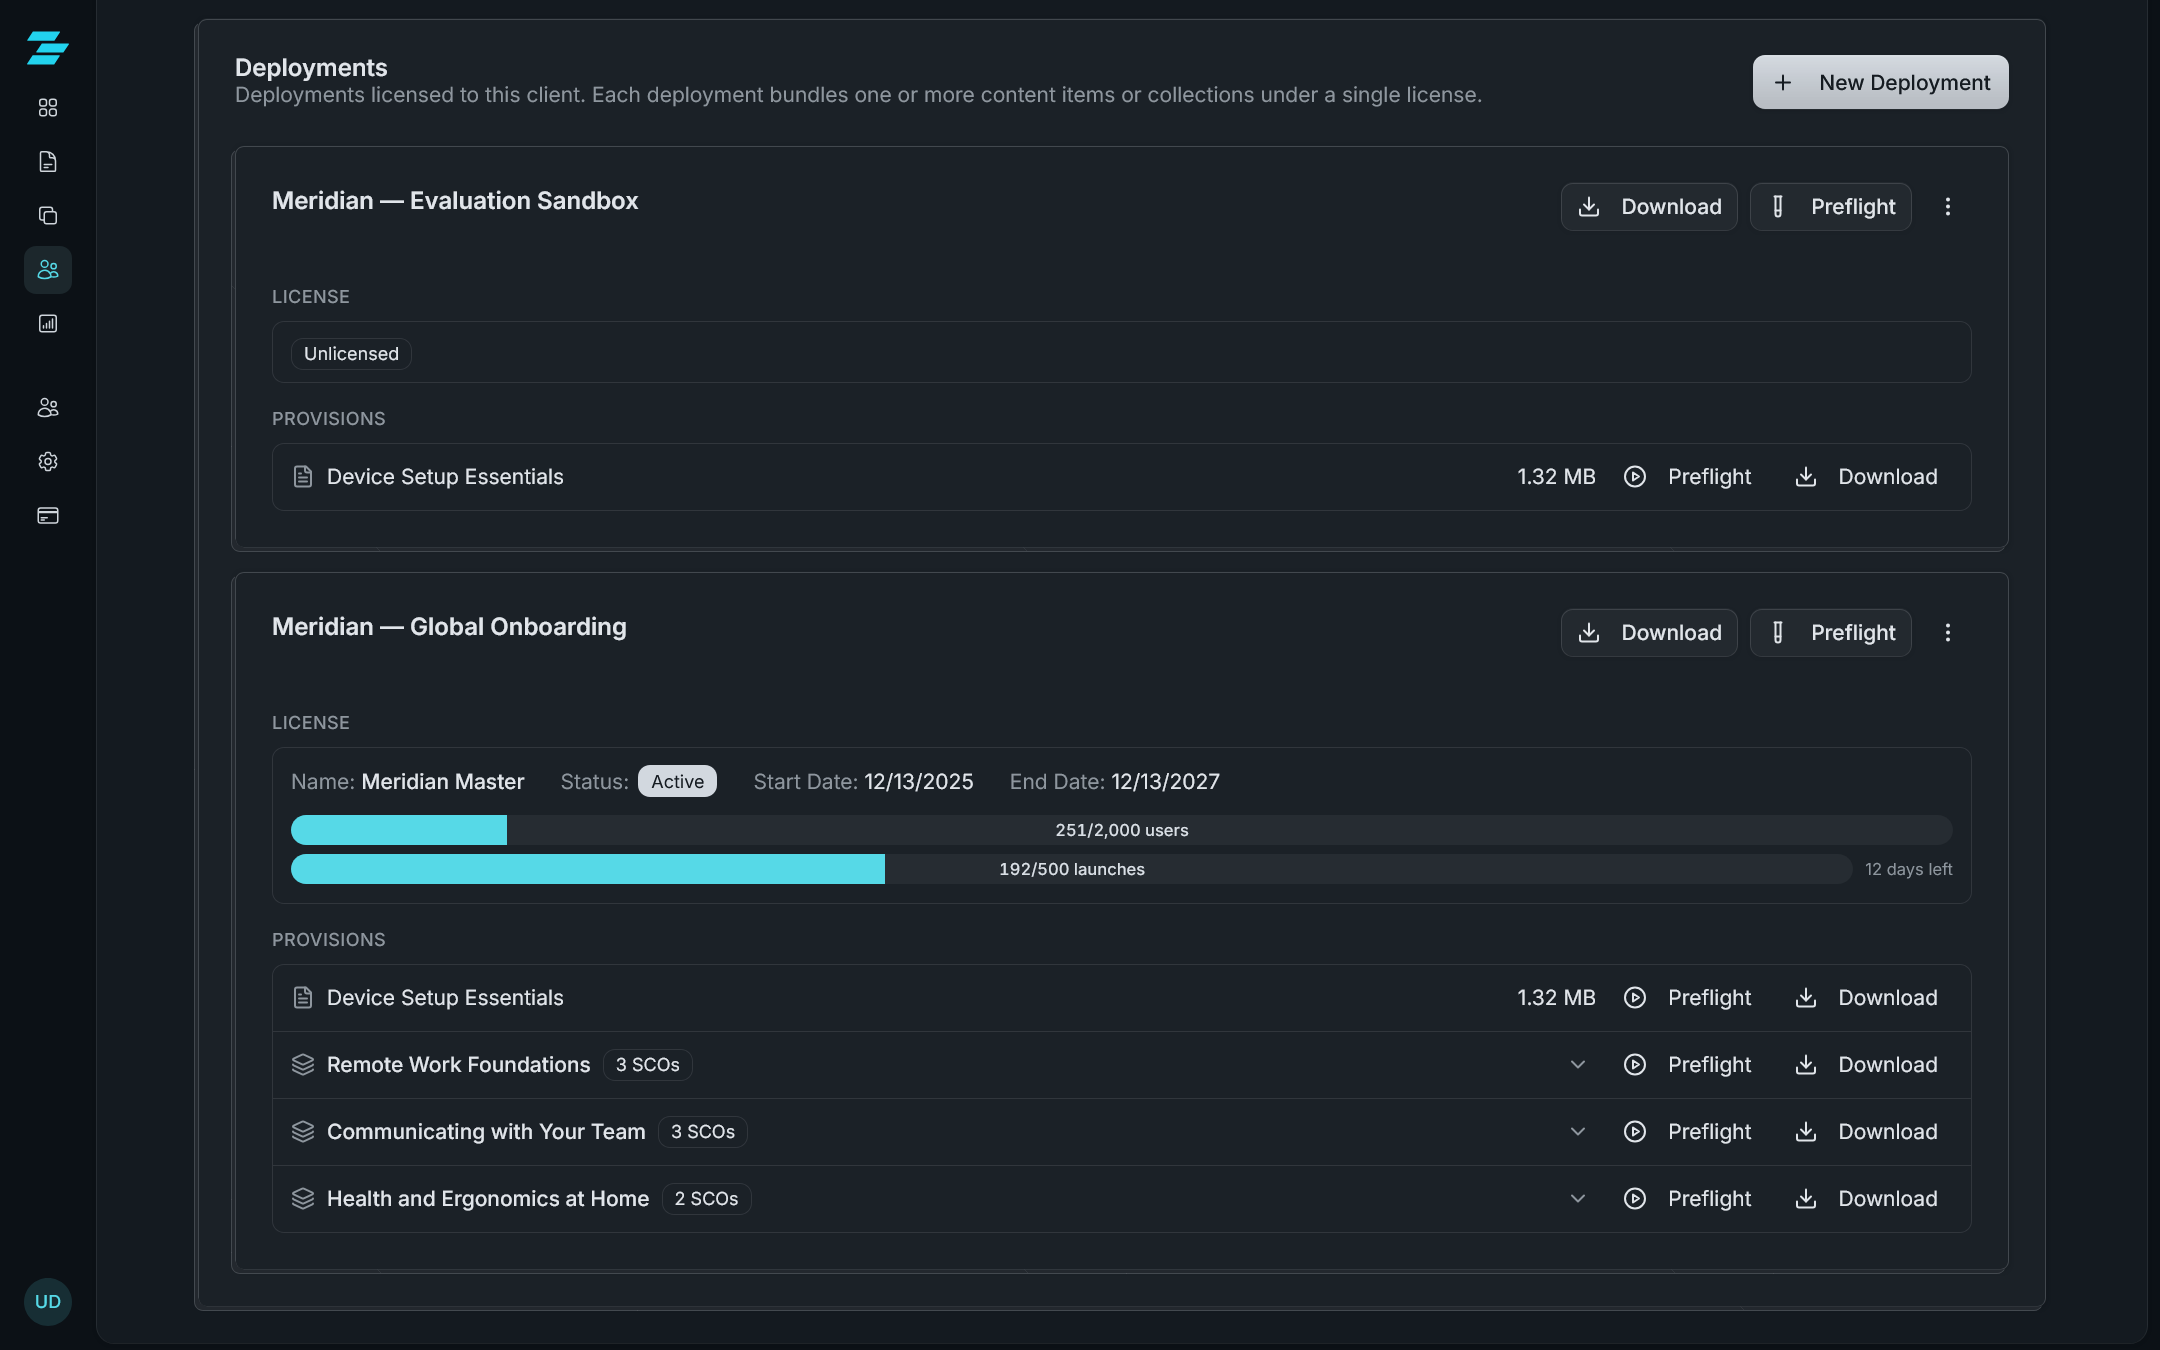The height and width of the screenshot is (1350, 2160).
Task: Download the Evaluation Sandbox deployment
Action: pos(1649,207)
